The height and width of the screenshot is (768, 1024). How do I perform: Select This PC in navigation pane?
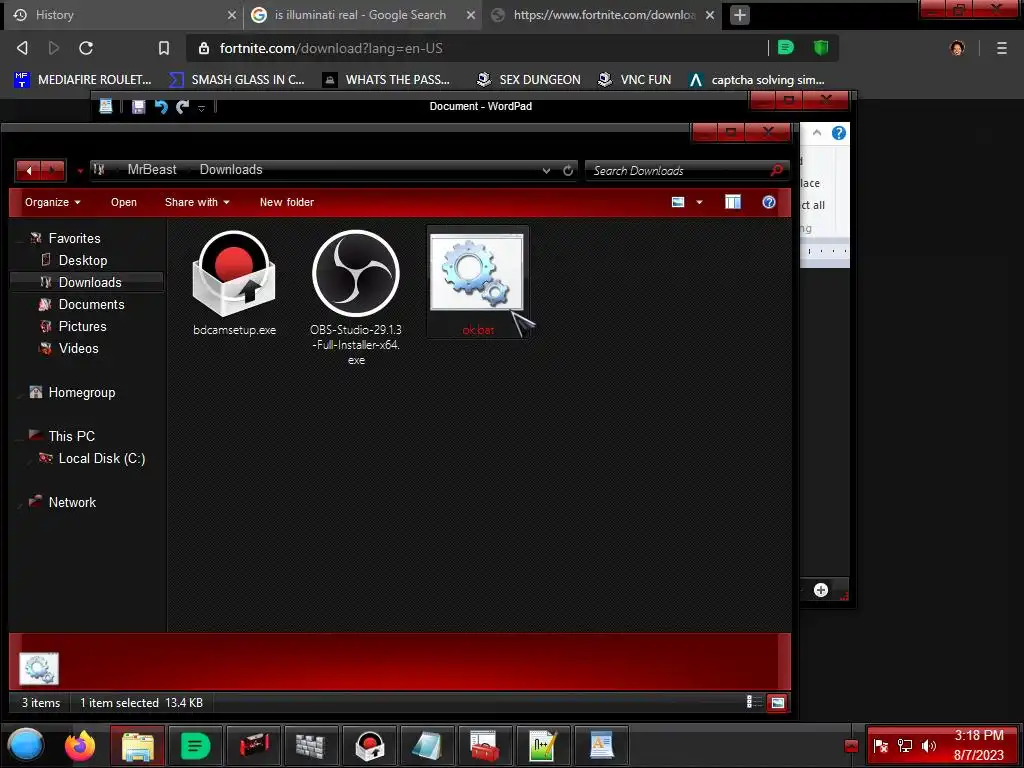(71, 436)
